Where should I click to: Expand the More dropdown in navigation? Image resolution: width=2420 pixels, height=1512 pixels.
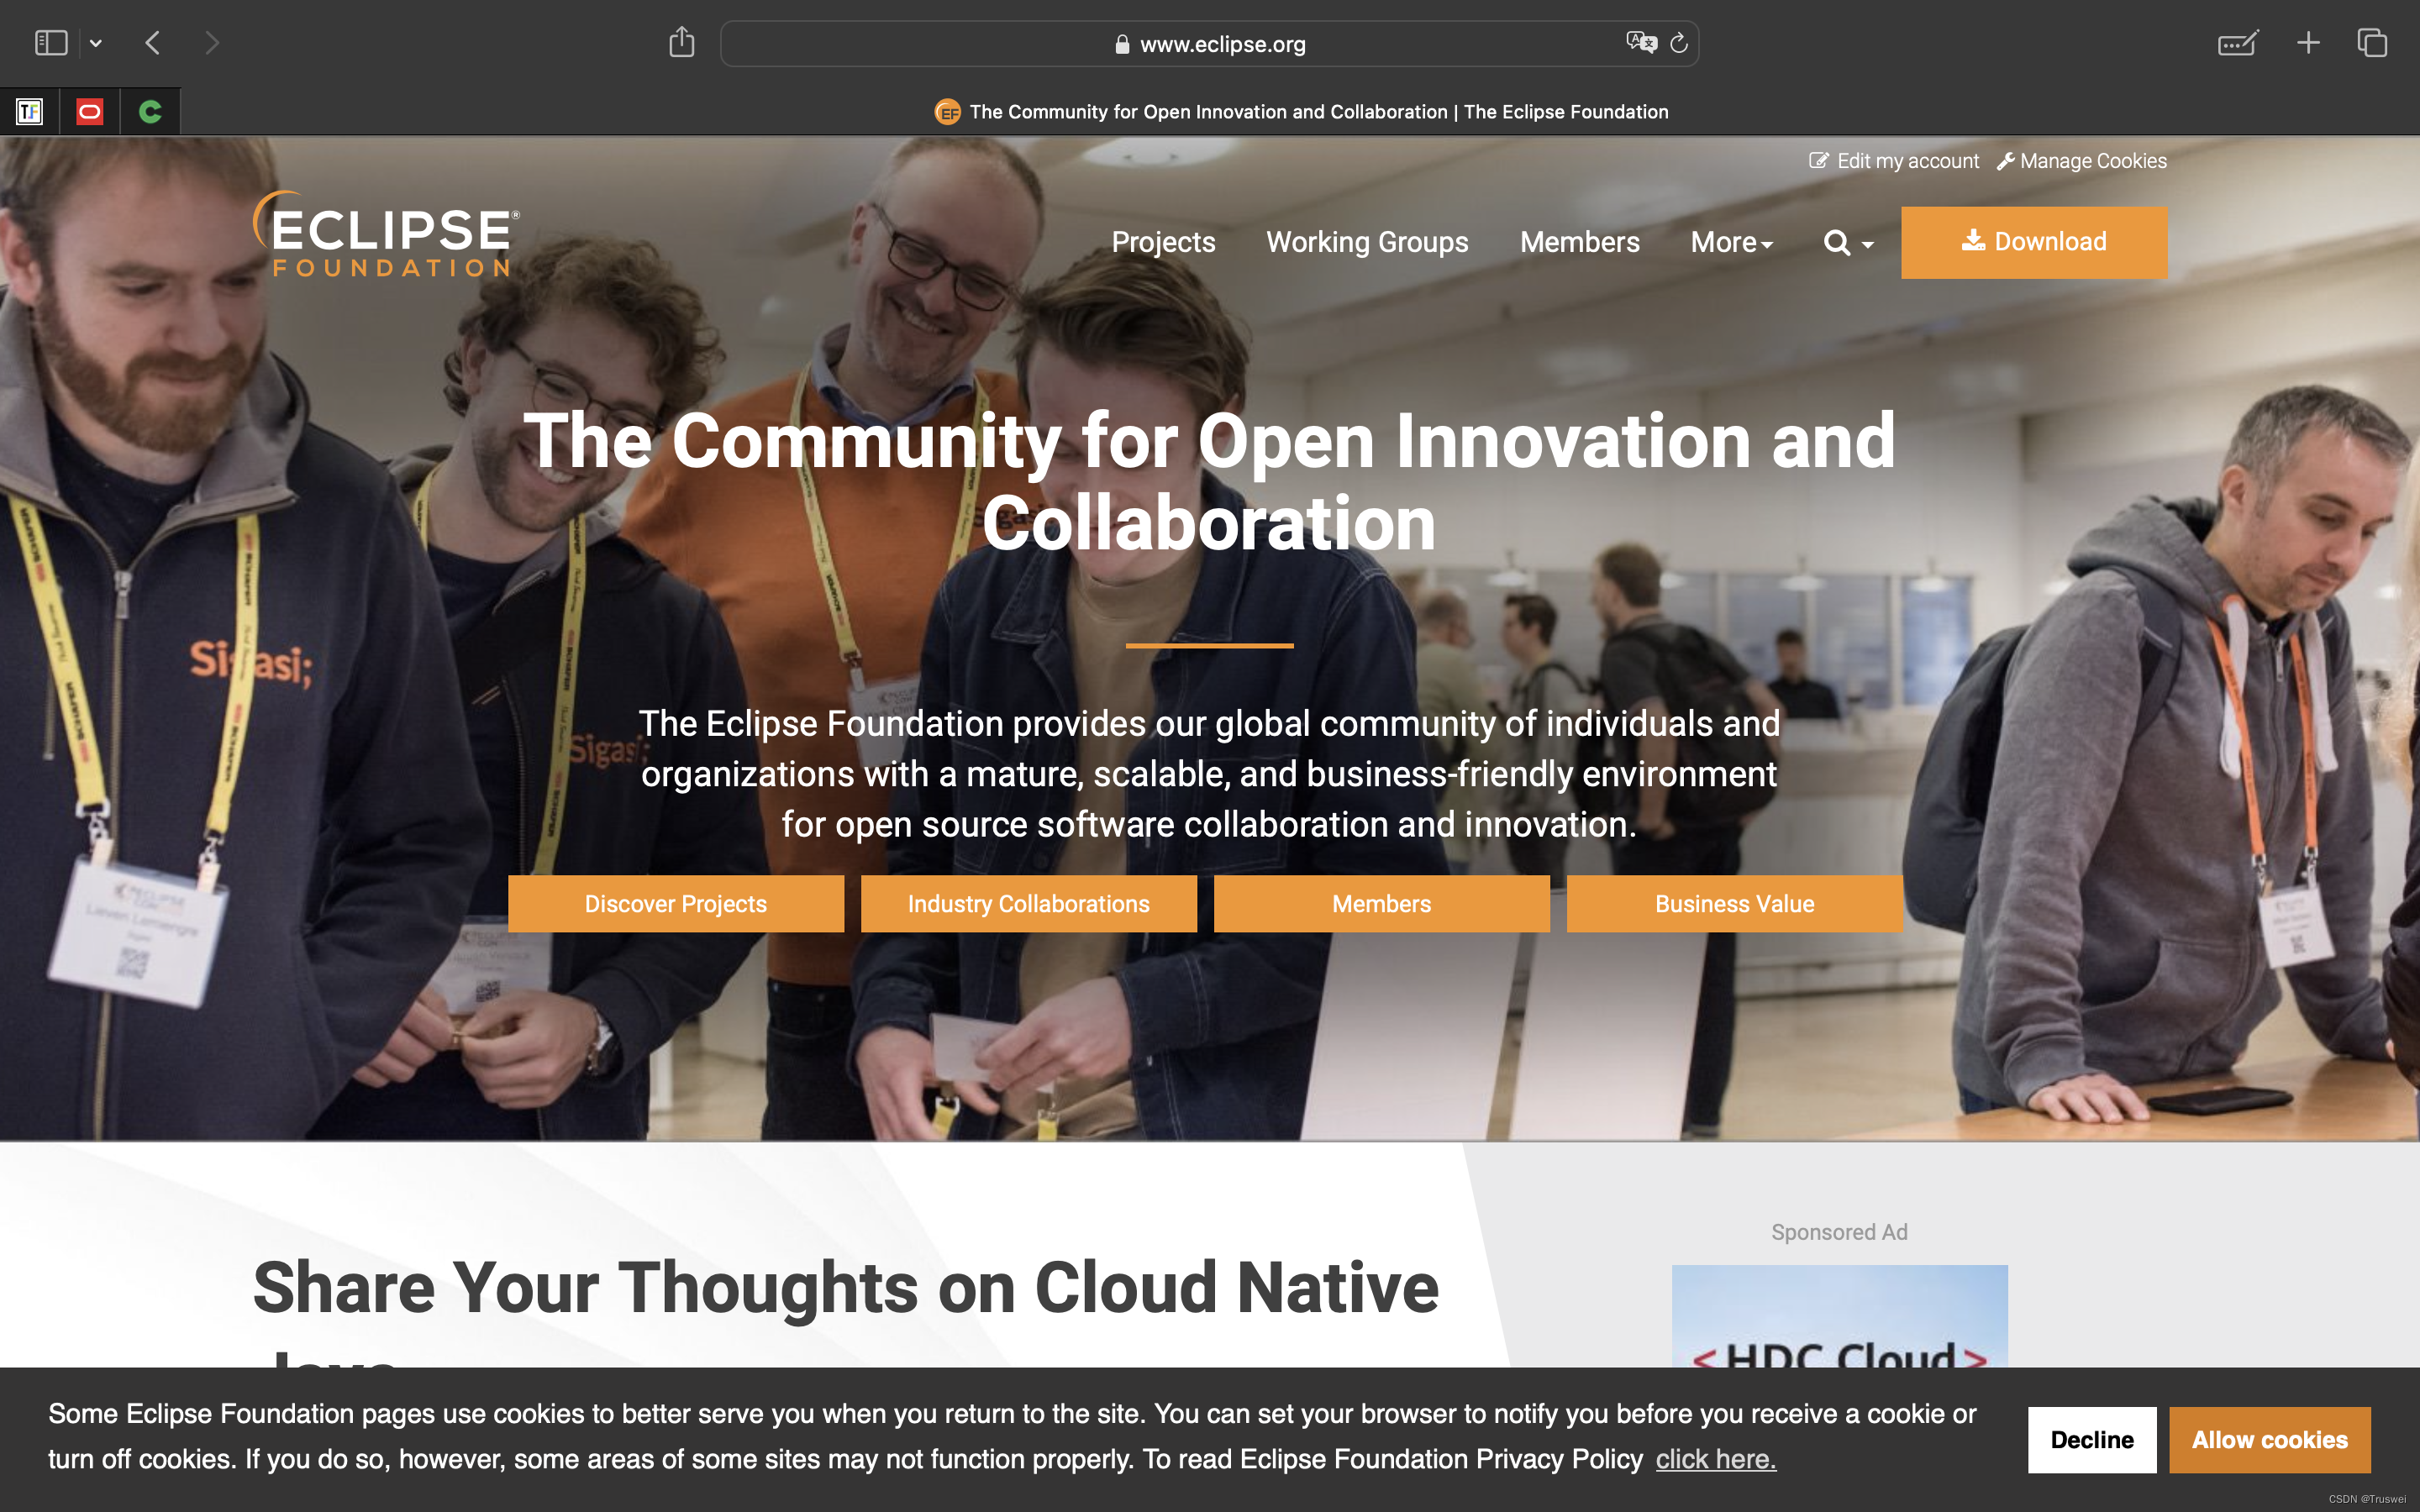point(1730,242)
